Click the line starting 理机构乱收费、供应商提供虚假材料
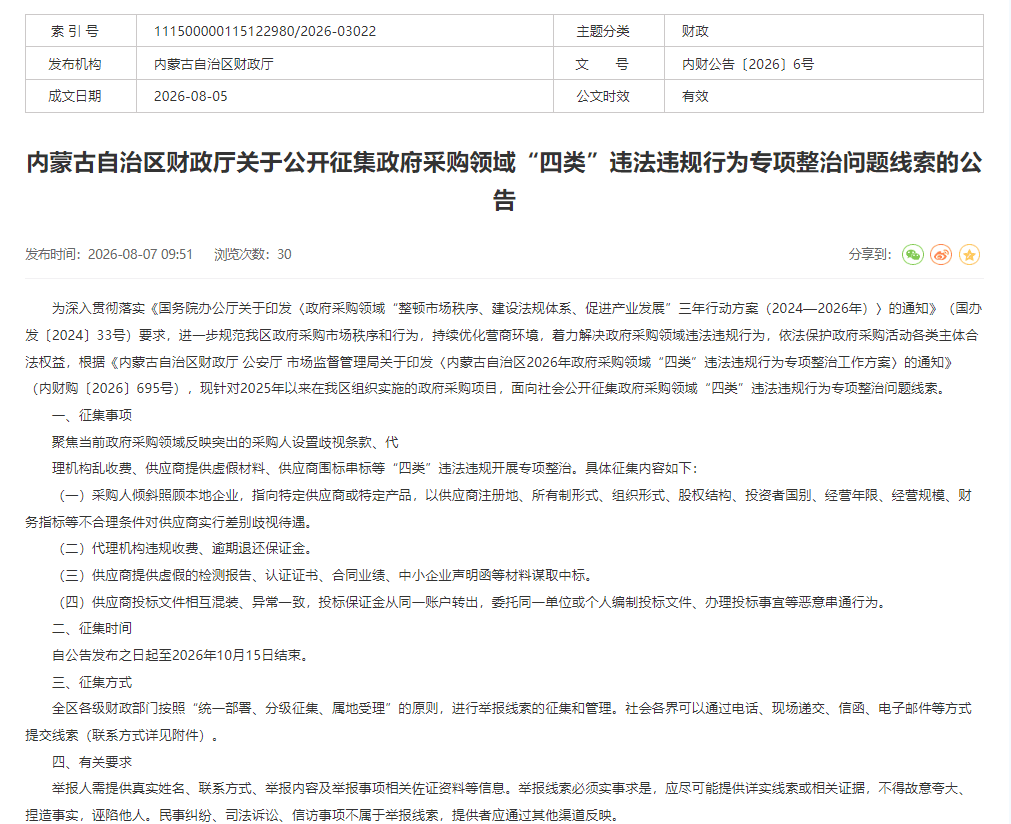1011x824 pixels. pos(376,468)
